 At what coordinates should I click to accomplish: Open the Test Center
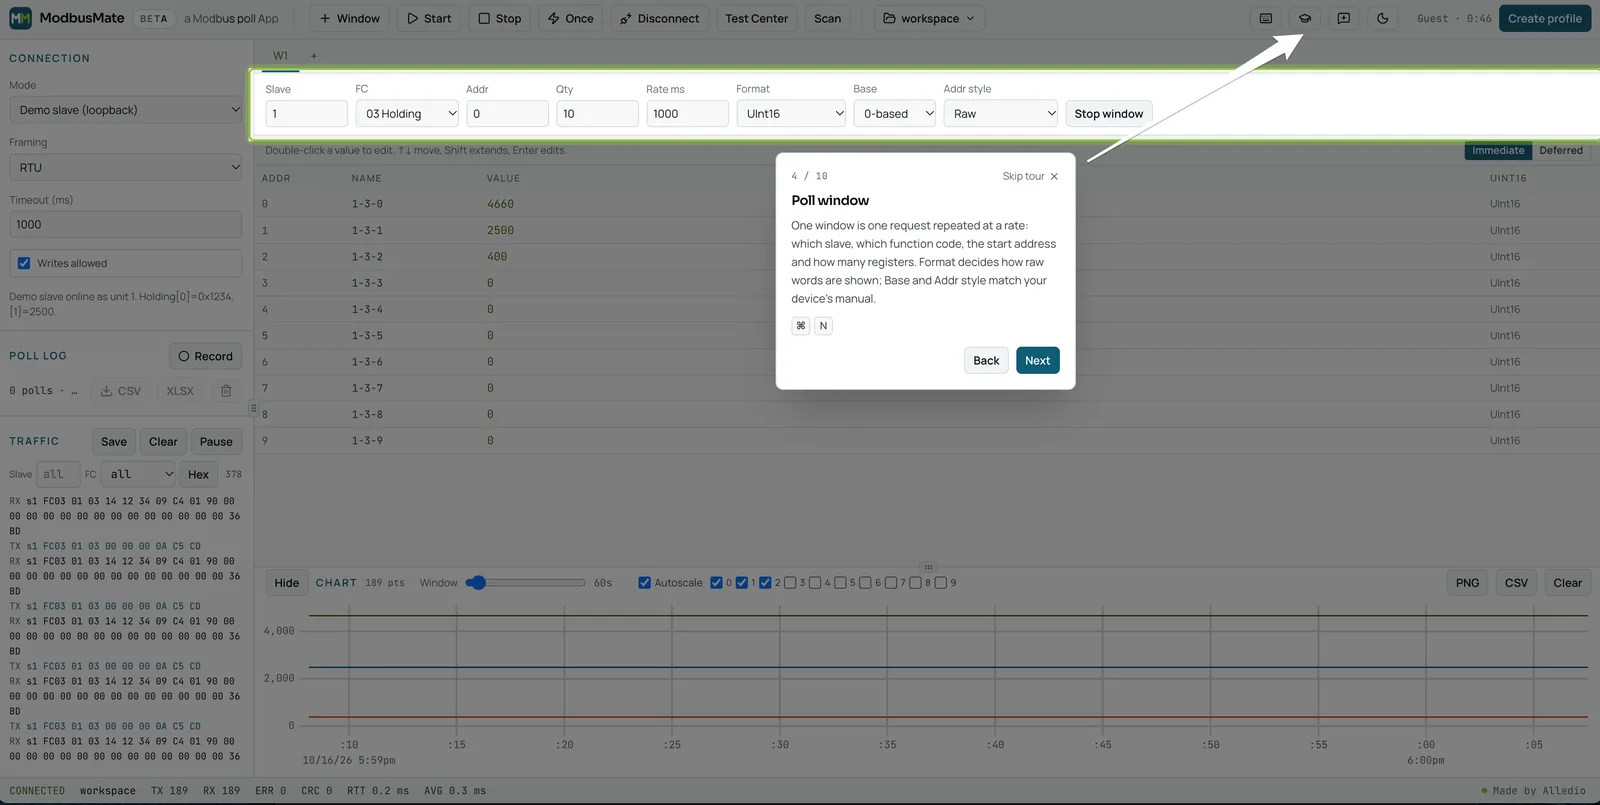tap(757, 18)
